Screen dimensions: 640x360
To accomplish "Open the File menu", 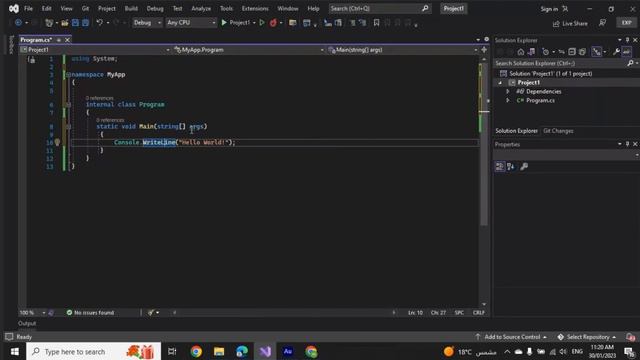I will click(28, 9).
